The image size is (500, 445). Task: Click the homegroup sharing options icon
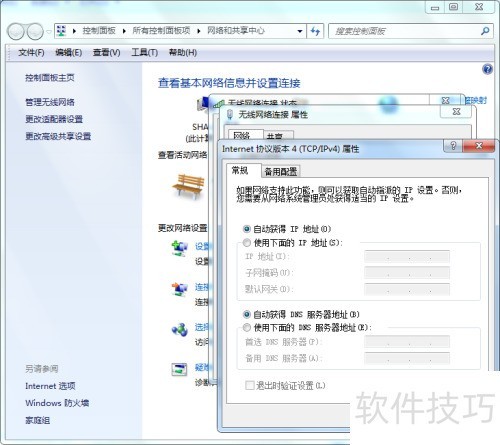click(180, 330)
